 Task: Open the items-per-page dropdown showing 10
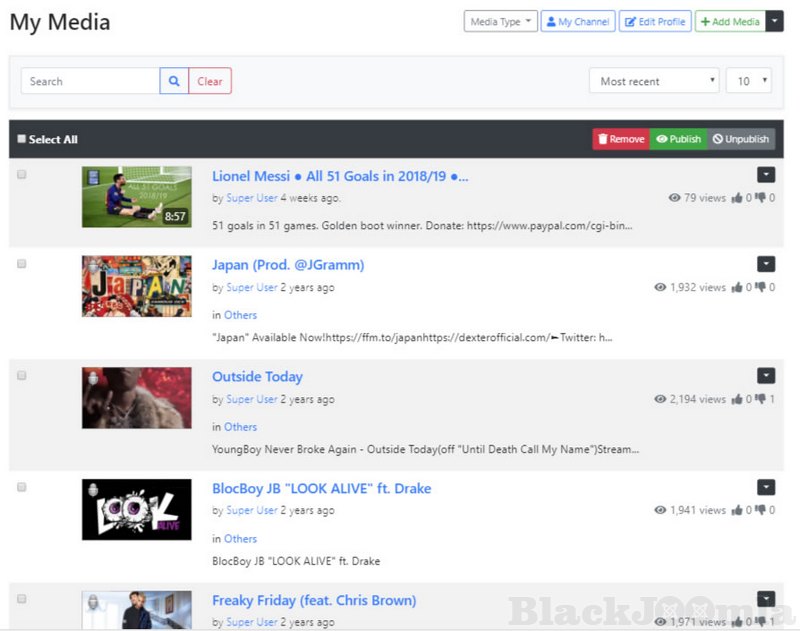pos(748,81)
